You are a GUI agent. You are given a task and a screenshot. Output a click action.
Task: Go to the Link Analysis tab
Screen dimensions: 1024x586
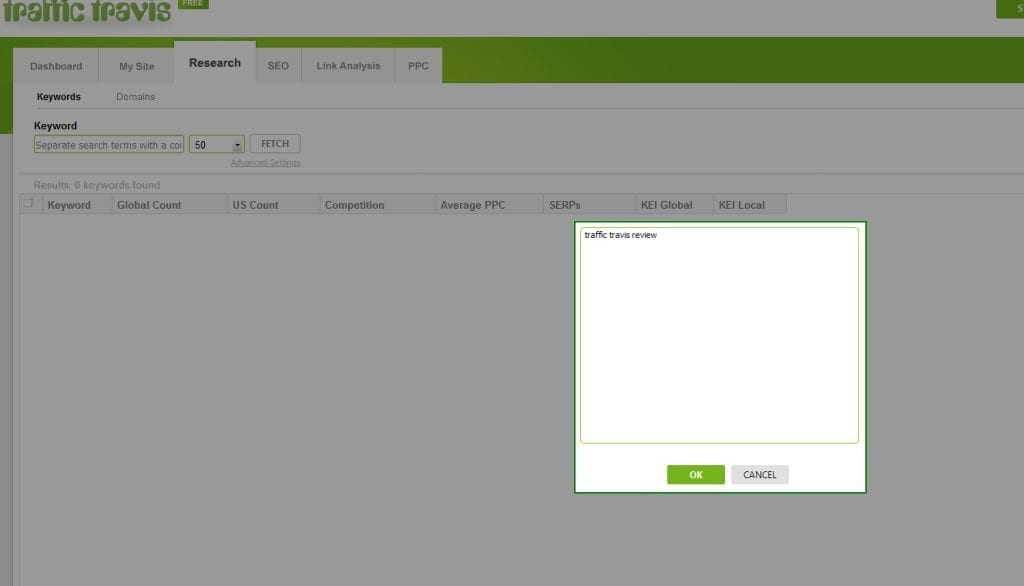point(348,66)
